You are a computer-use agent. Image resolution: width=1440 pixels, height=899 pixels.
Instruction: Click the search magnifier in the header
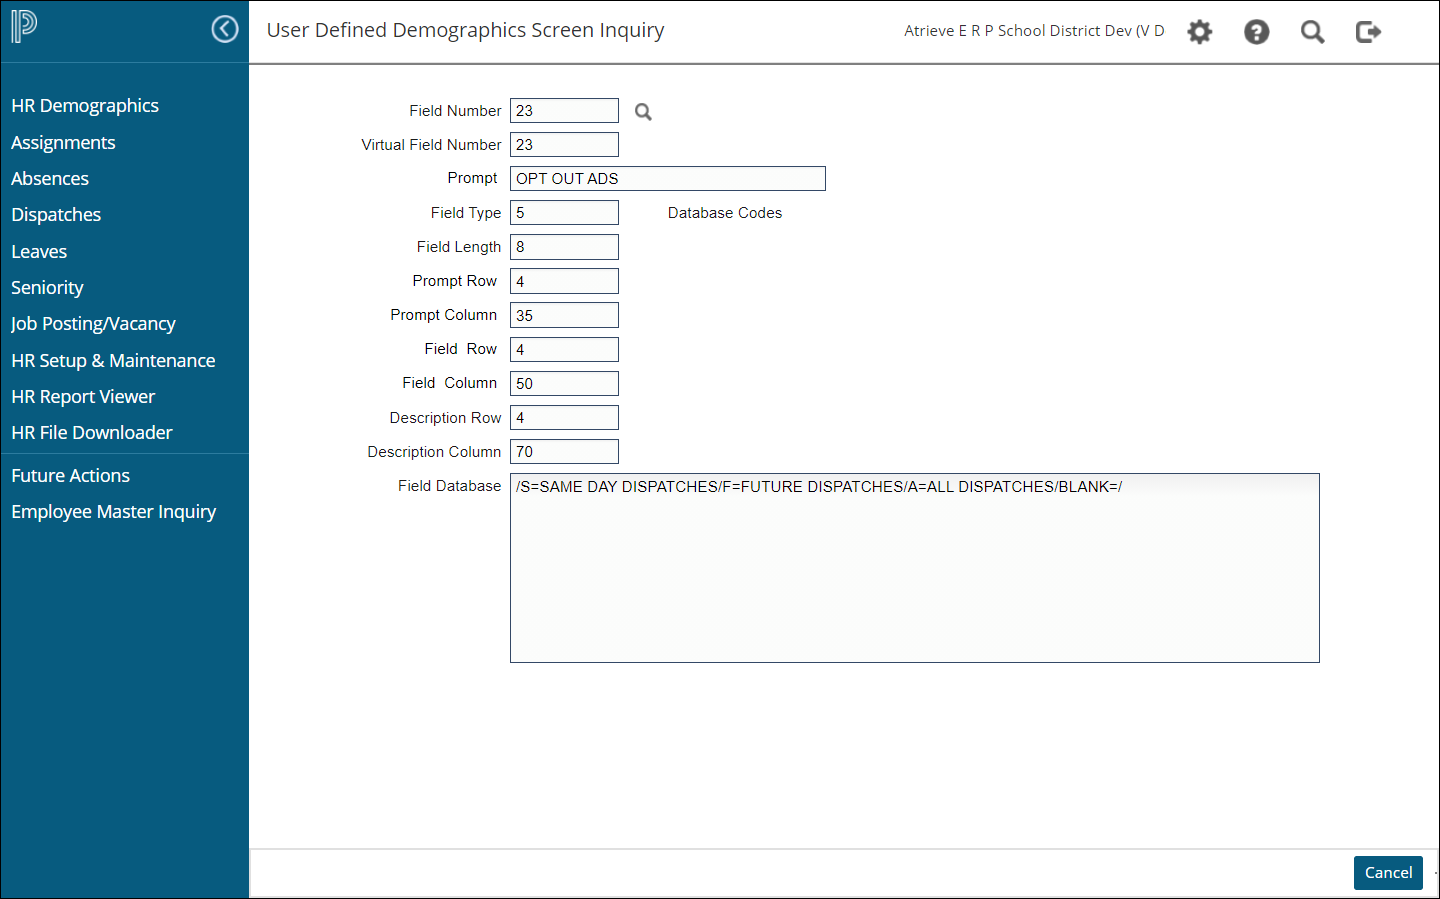[x=1312, y=32]
